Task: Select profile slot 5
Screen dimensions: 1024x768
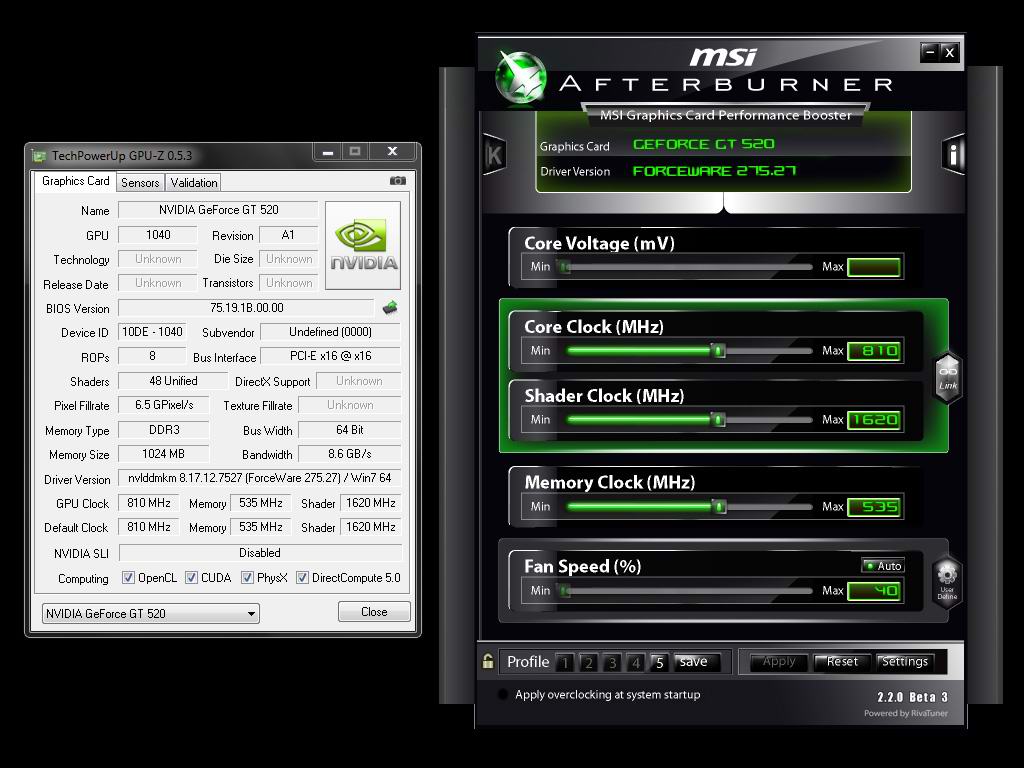Action: [659, 662]
